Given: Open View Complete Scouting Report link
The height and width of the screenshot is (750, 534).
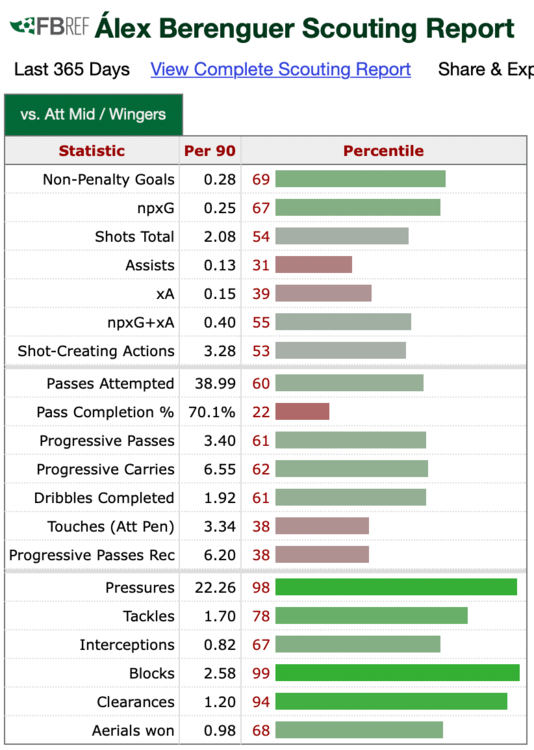Looking at the screenshot, I should point(280,69).
